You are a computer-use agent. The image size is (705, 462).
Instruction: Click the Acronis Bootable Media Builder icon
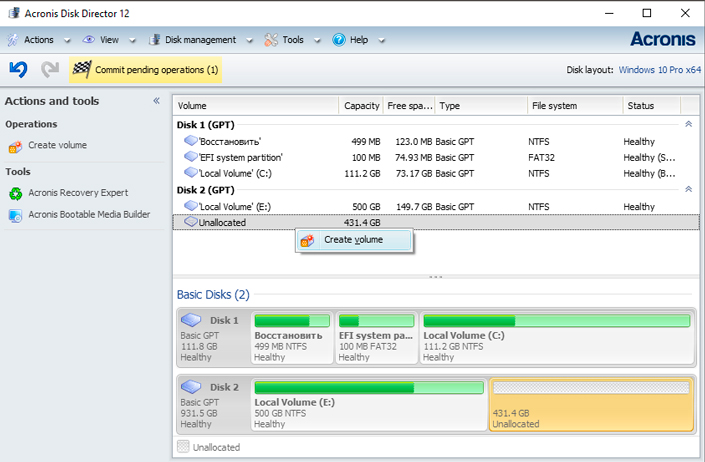coord(15,216)
